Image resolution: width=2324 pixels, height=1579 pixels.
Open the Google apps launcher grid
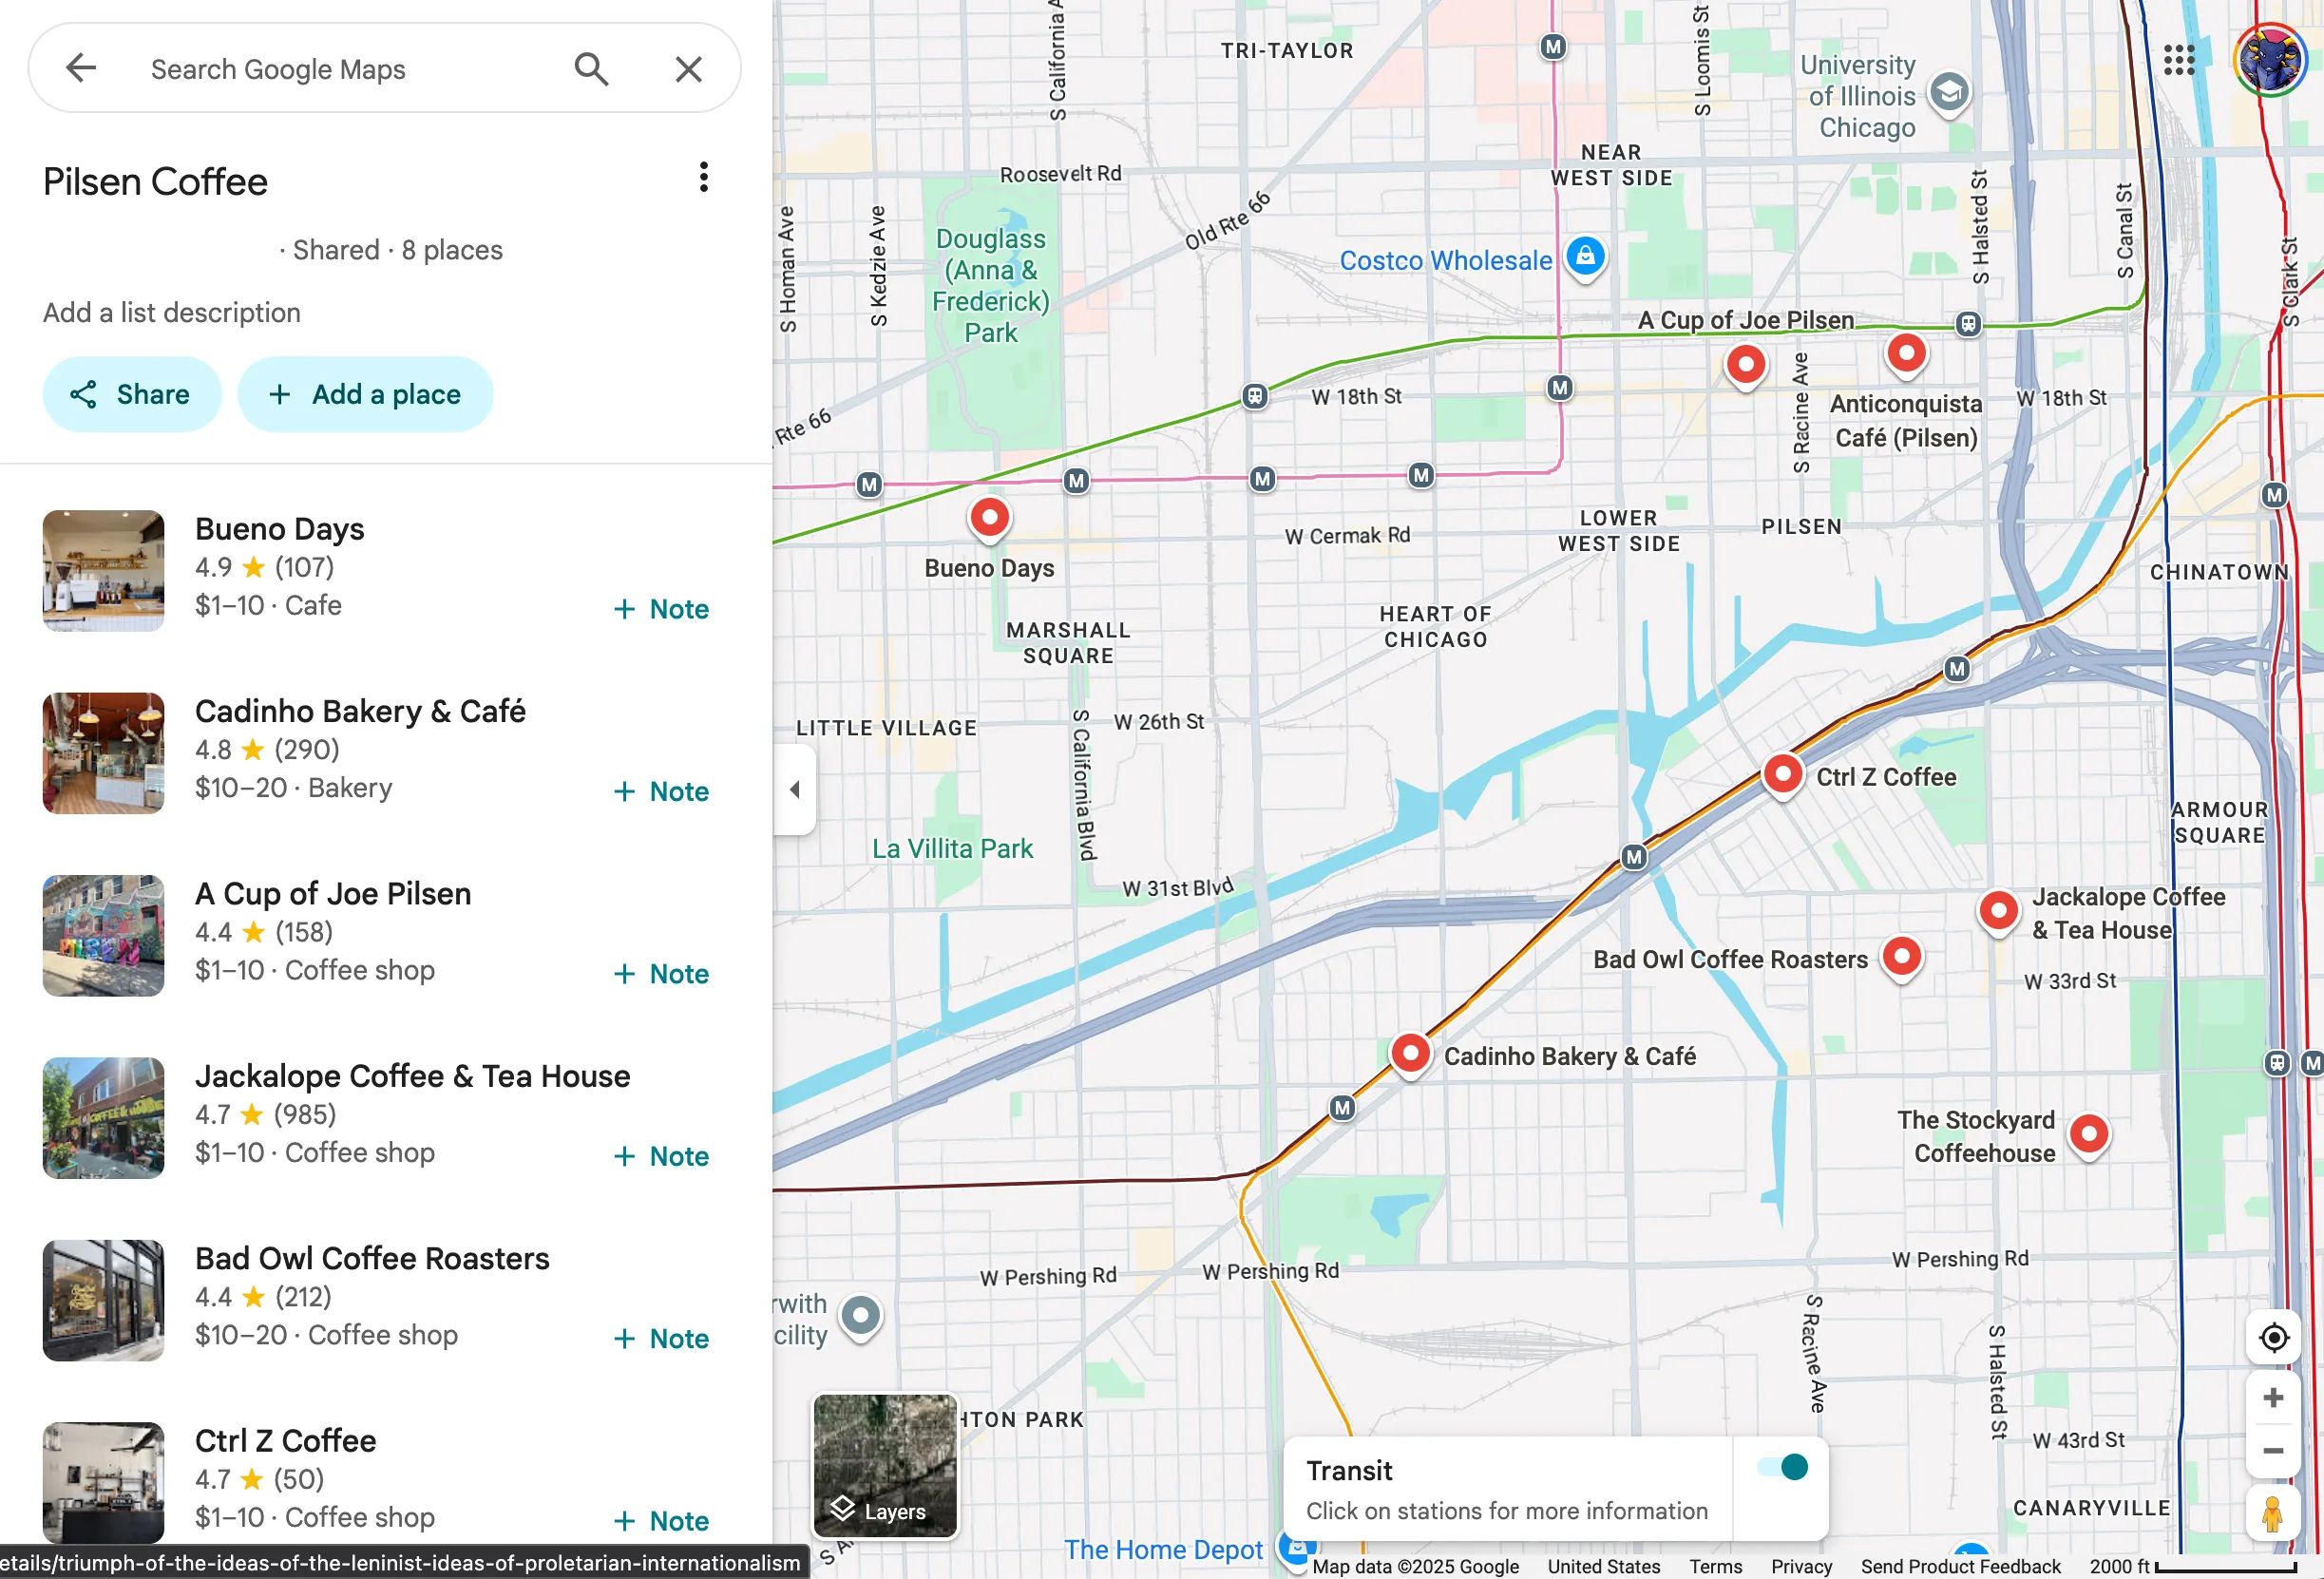[2180, 61]
